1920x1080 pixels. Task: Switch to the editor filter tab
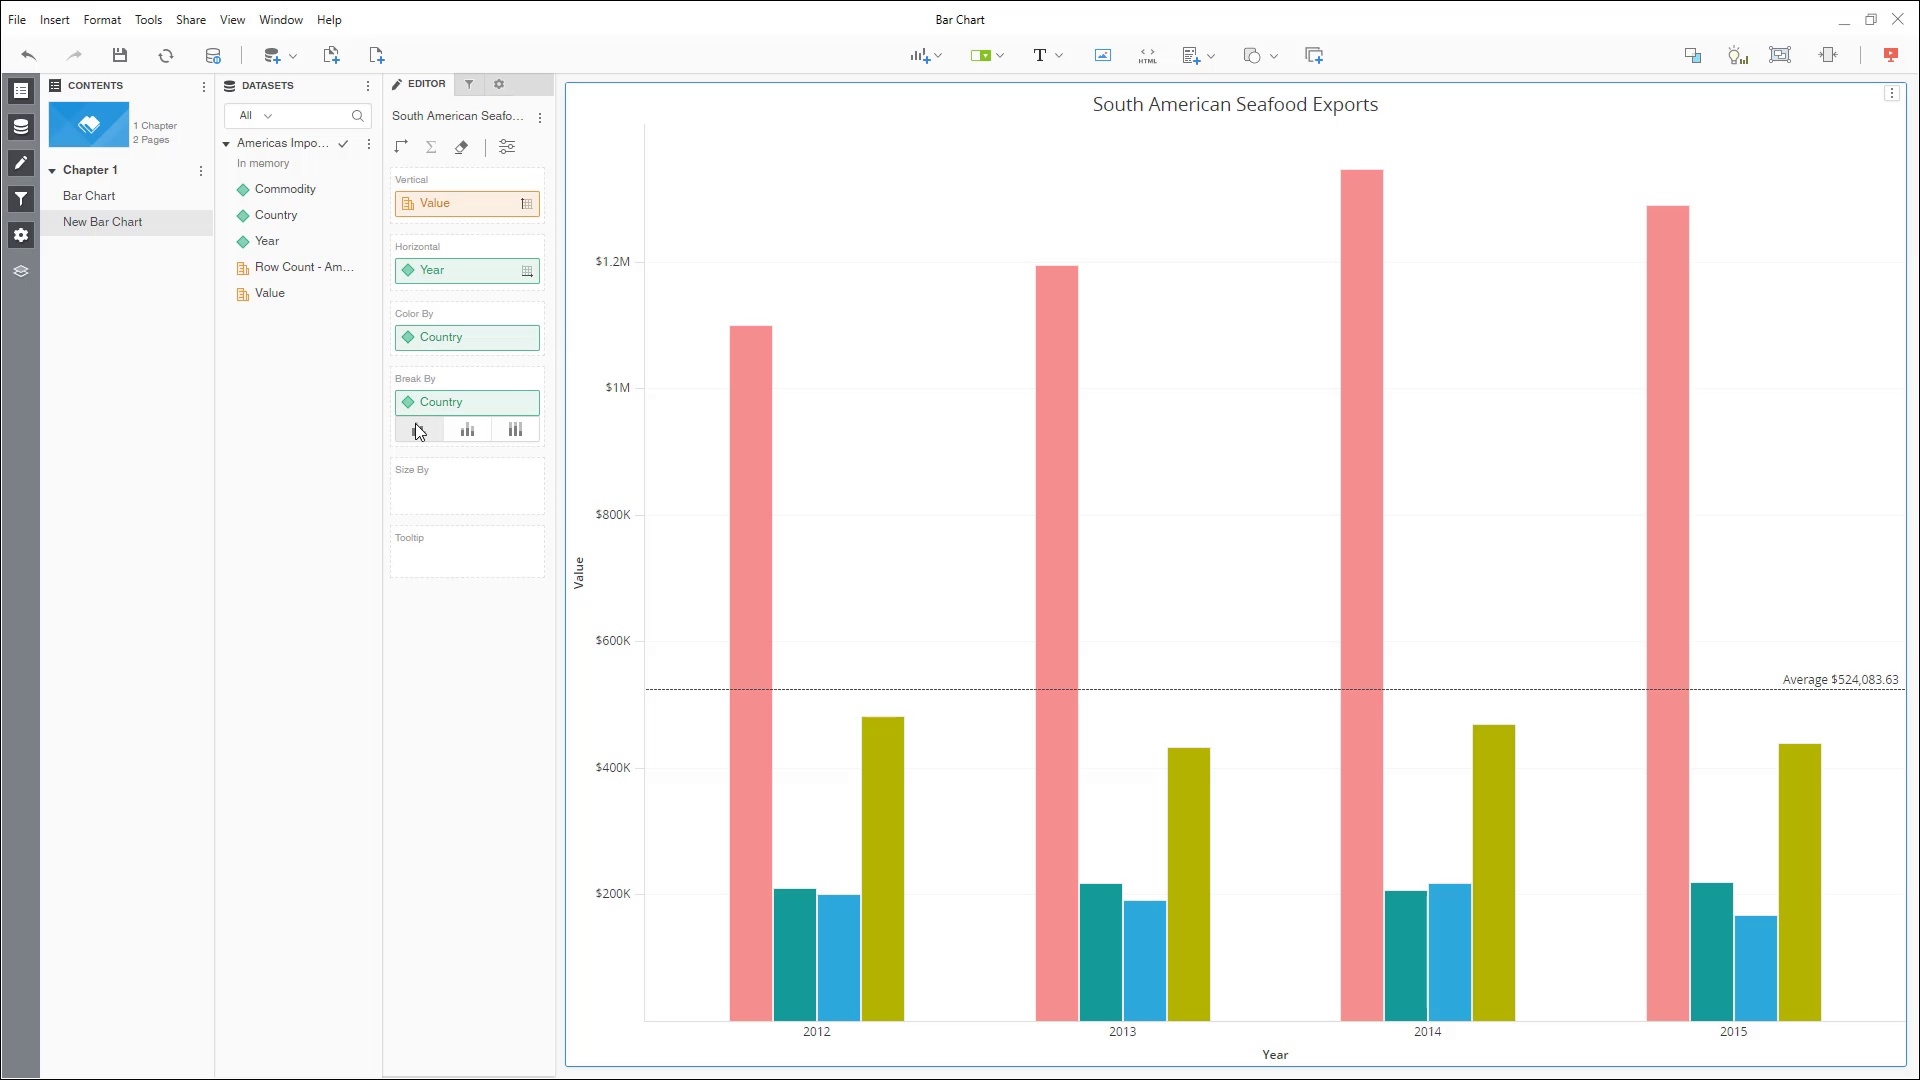pos(469,84)
